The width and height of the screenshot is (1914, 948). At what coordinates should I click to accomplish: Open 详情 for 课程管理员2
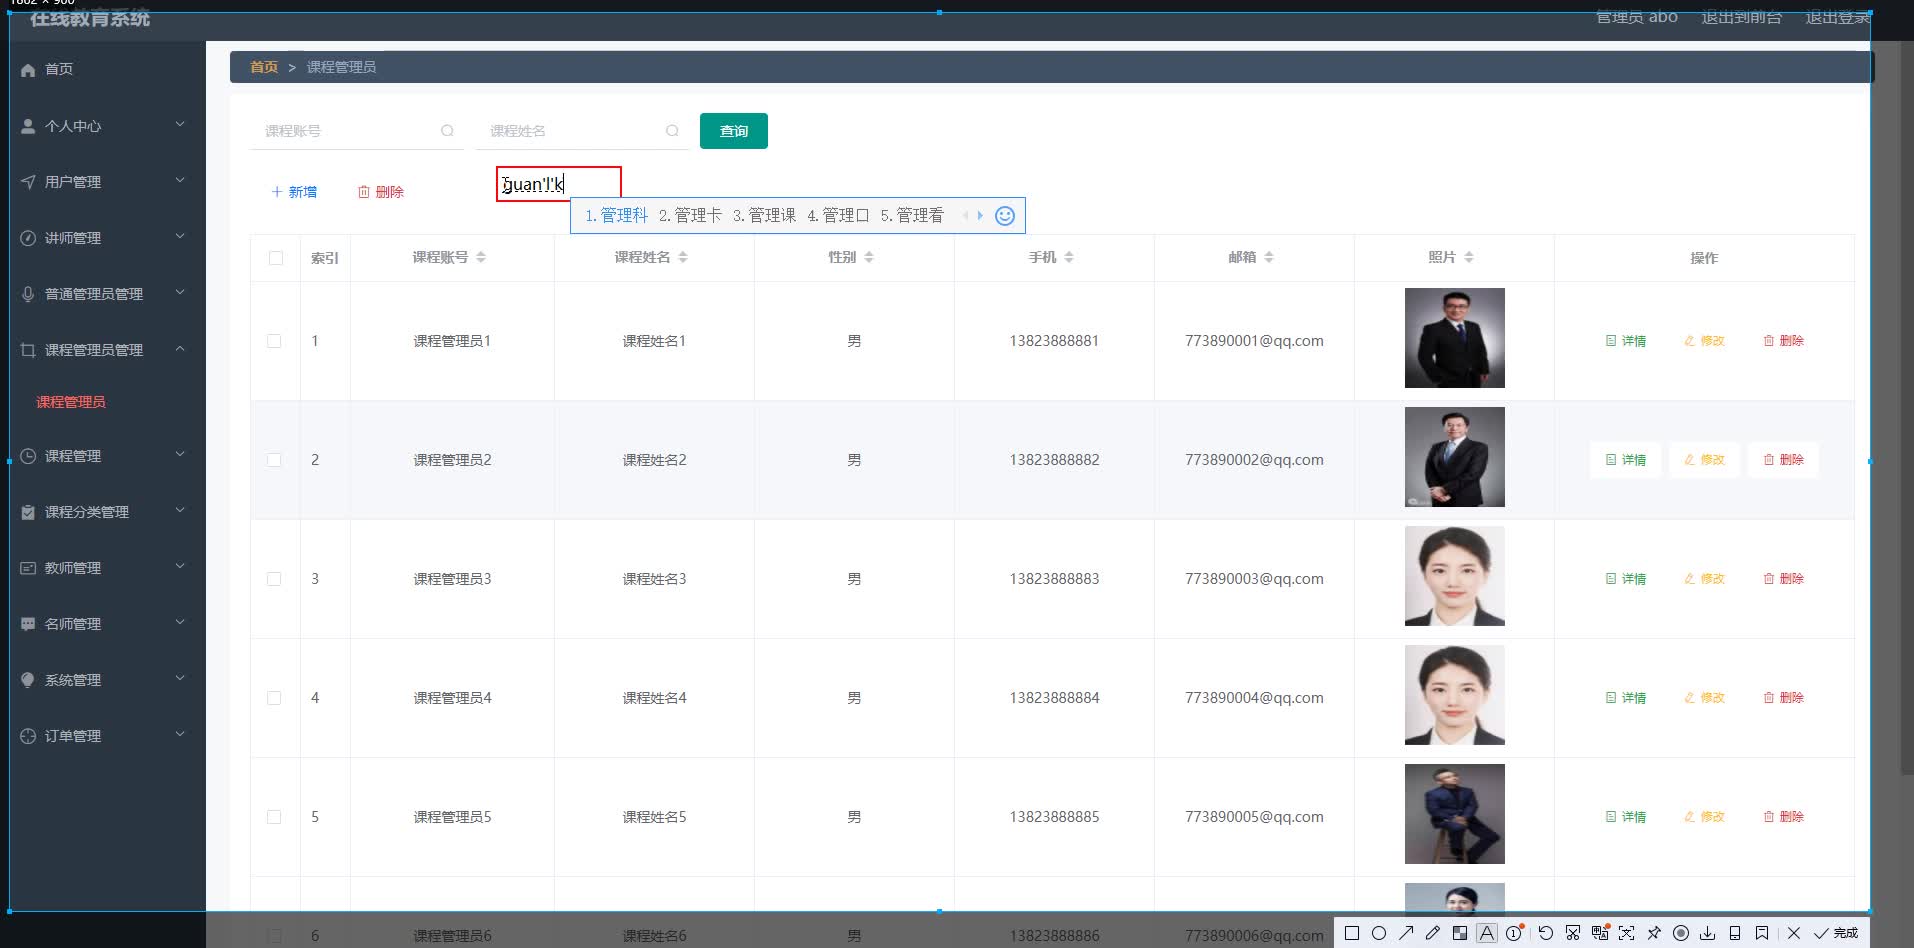[1626, 460]
